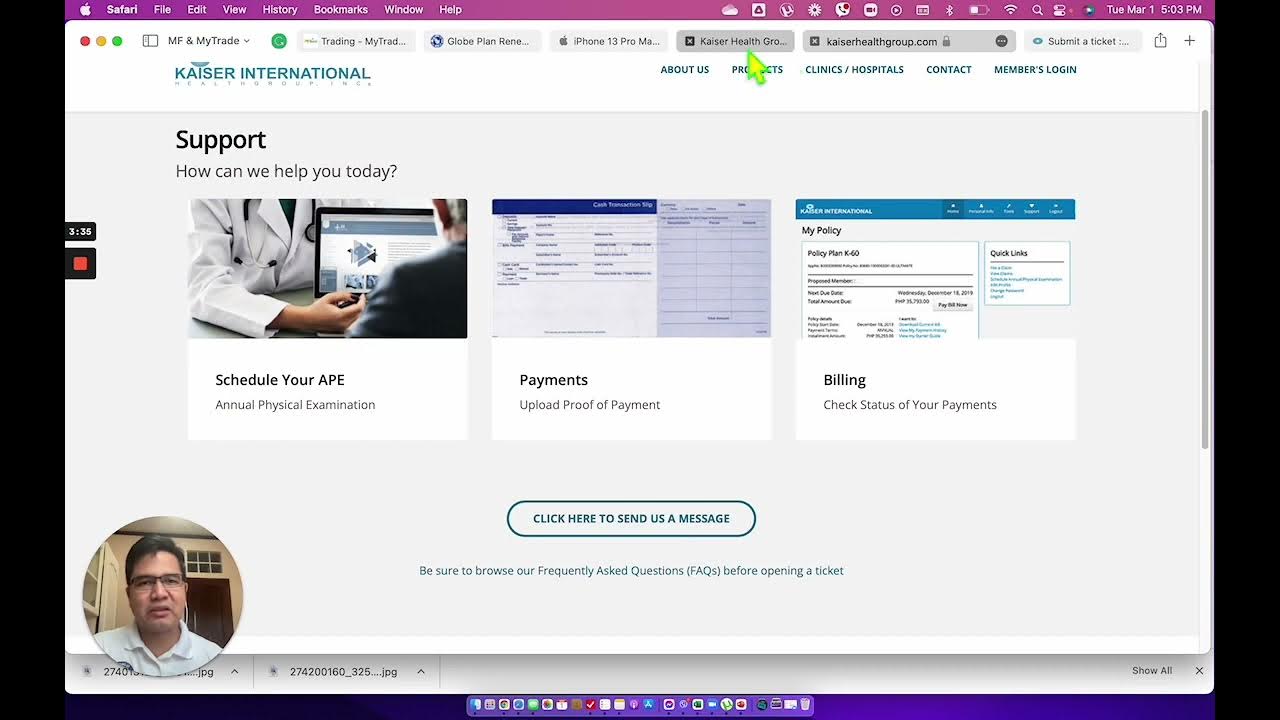Click the Wi-Fi status icon
This screenshot has width=1280, height=720.
pos(1011,10)
